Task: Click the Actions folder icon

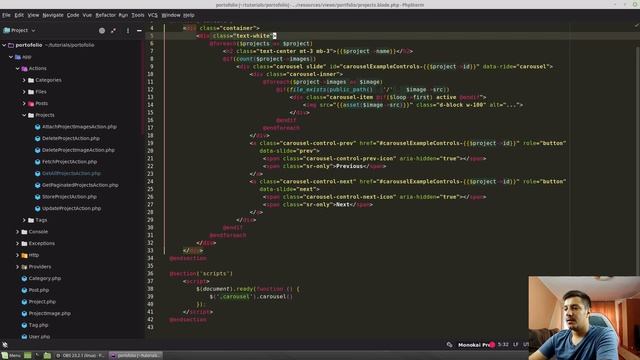Action: (x=24, y=69)
